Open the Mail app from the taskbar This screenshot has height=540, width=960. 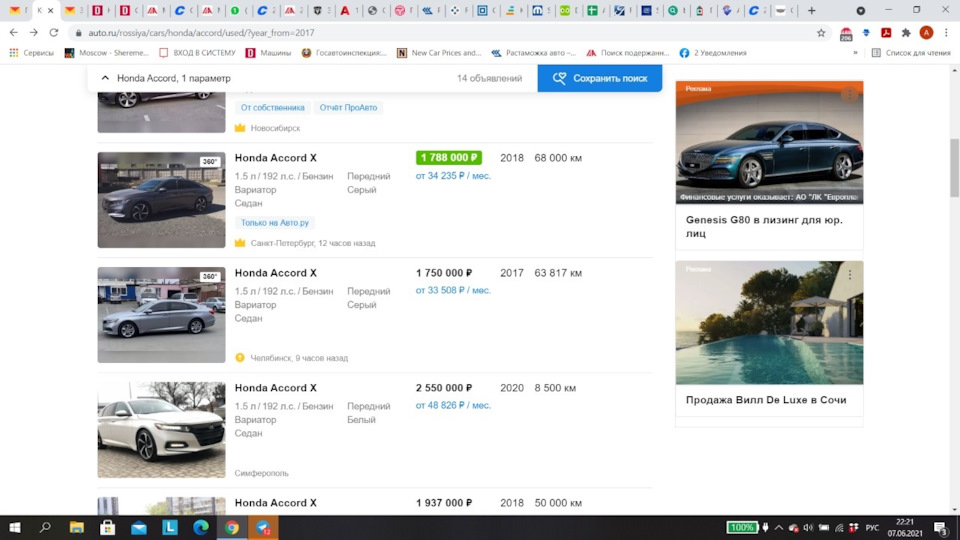[139, 528]
